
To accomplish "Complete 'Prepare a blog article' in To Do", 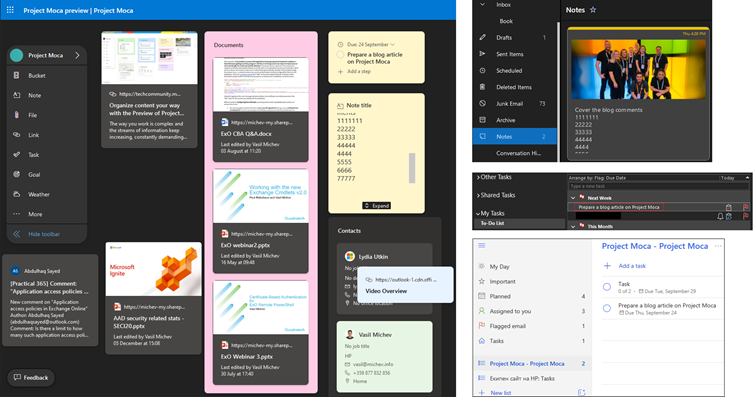I will pyautogui.click(x=607, y=308).
